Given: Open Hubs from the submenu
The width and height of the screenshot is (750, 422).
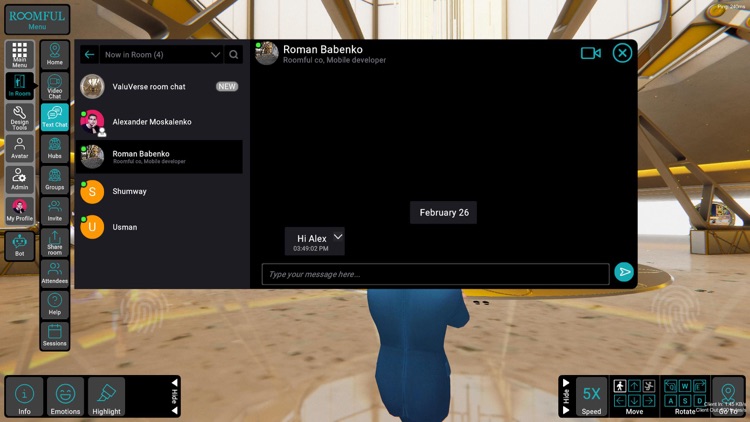Looking at the screenshot, I should point(55,148).
